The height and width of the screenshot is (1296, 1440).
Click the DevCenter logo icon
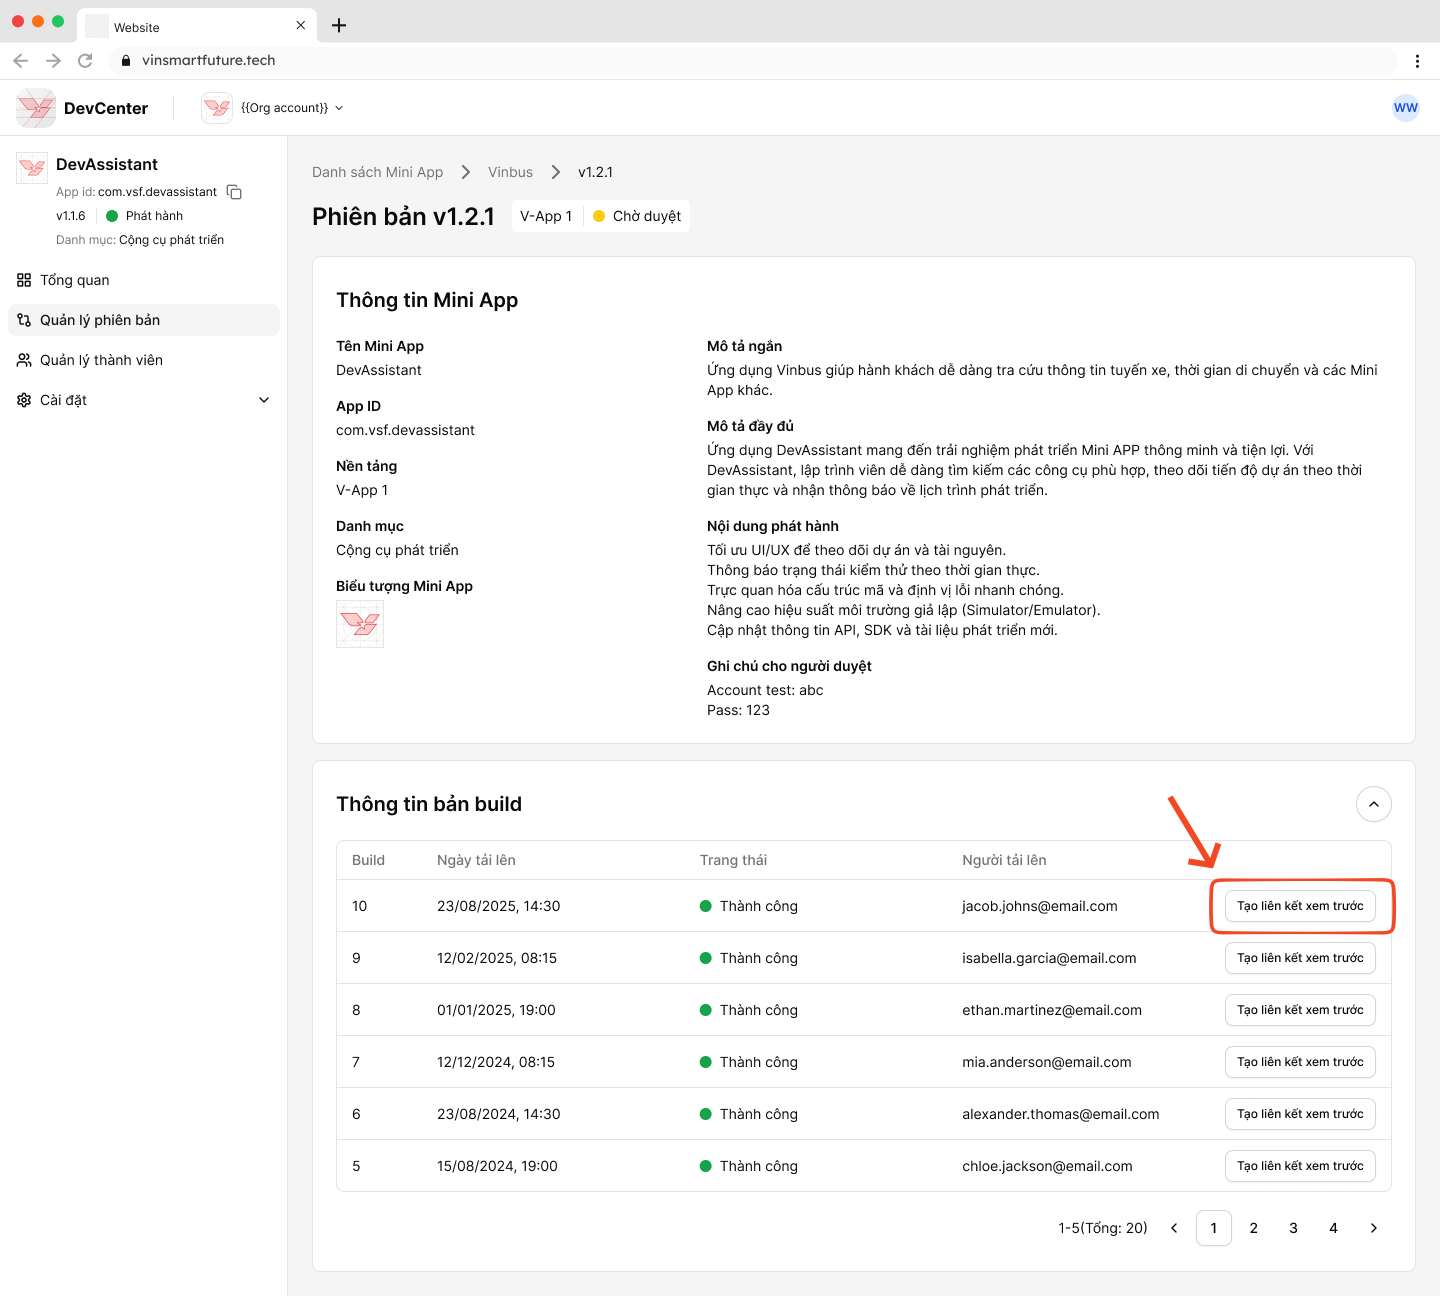pyautogui.click(x=36, y=108)
